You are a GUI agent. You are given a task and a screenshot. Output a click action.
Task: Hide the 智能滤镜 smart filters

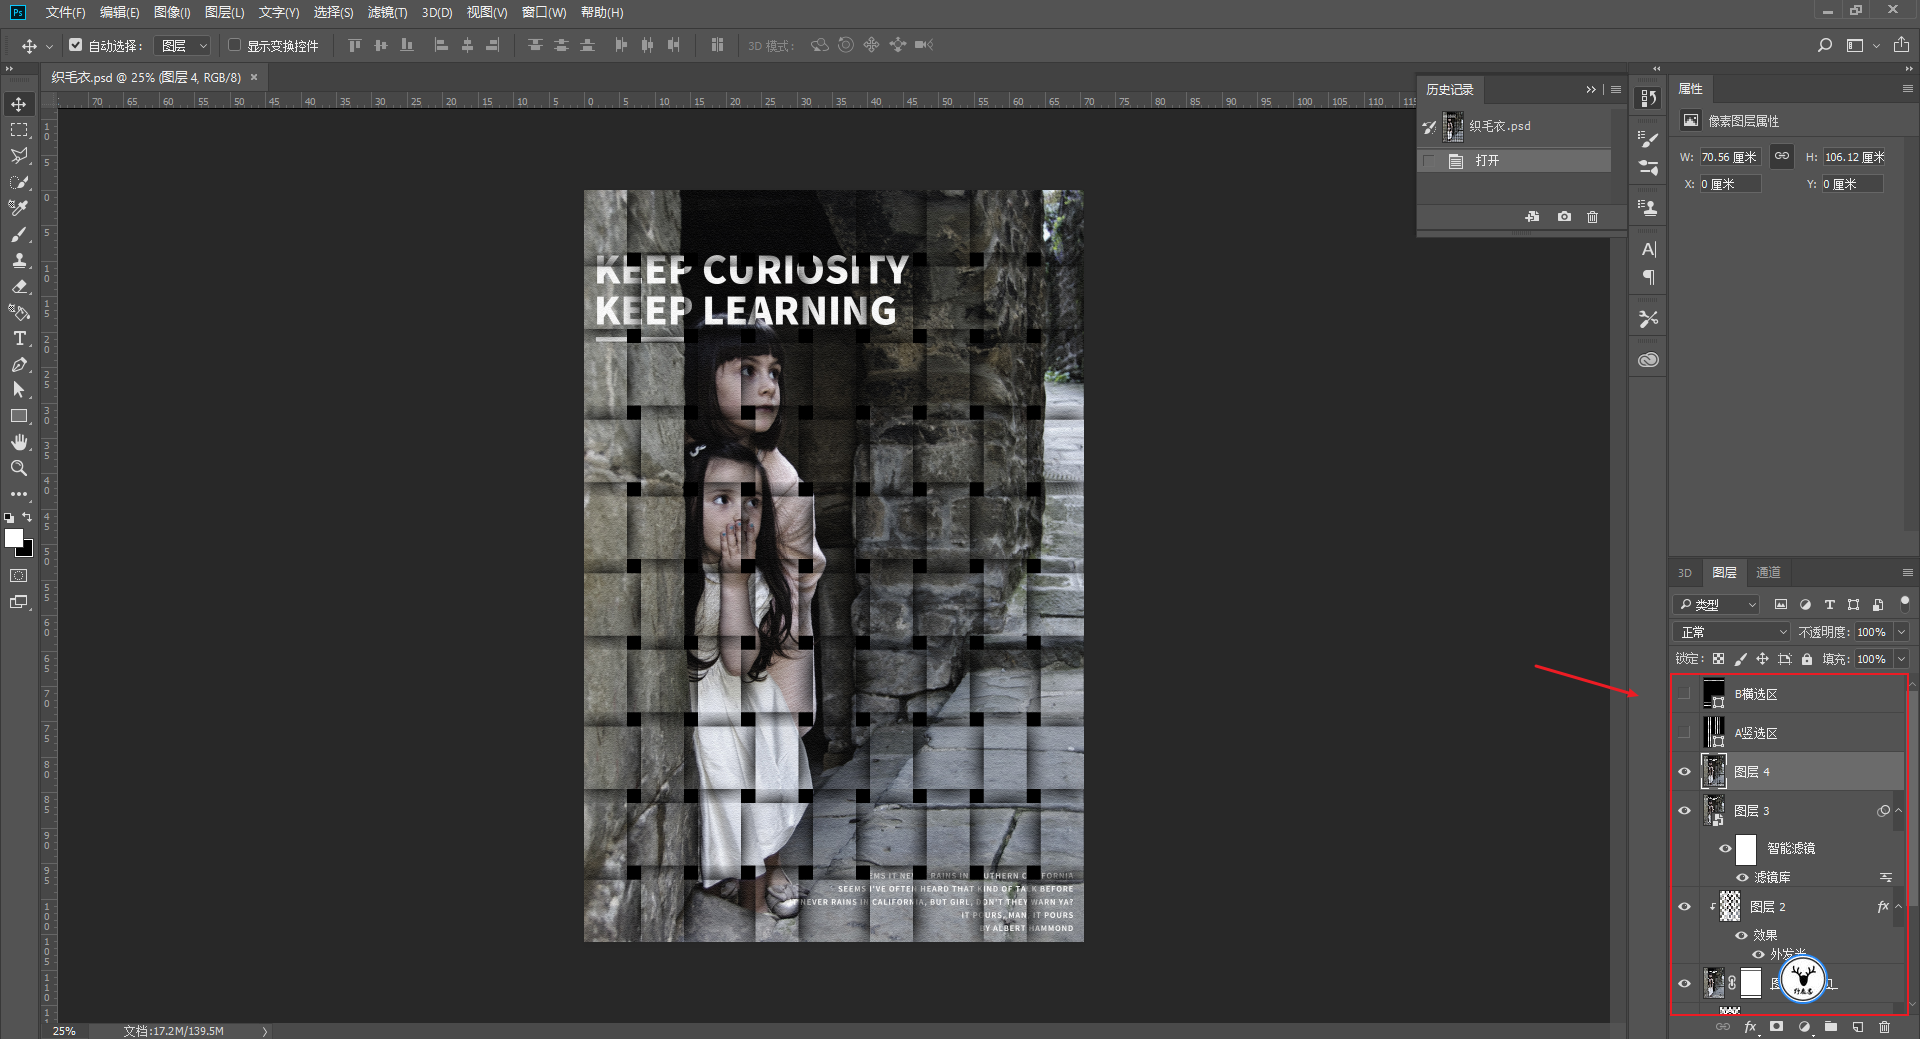click(1725, 848)
